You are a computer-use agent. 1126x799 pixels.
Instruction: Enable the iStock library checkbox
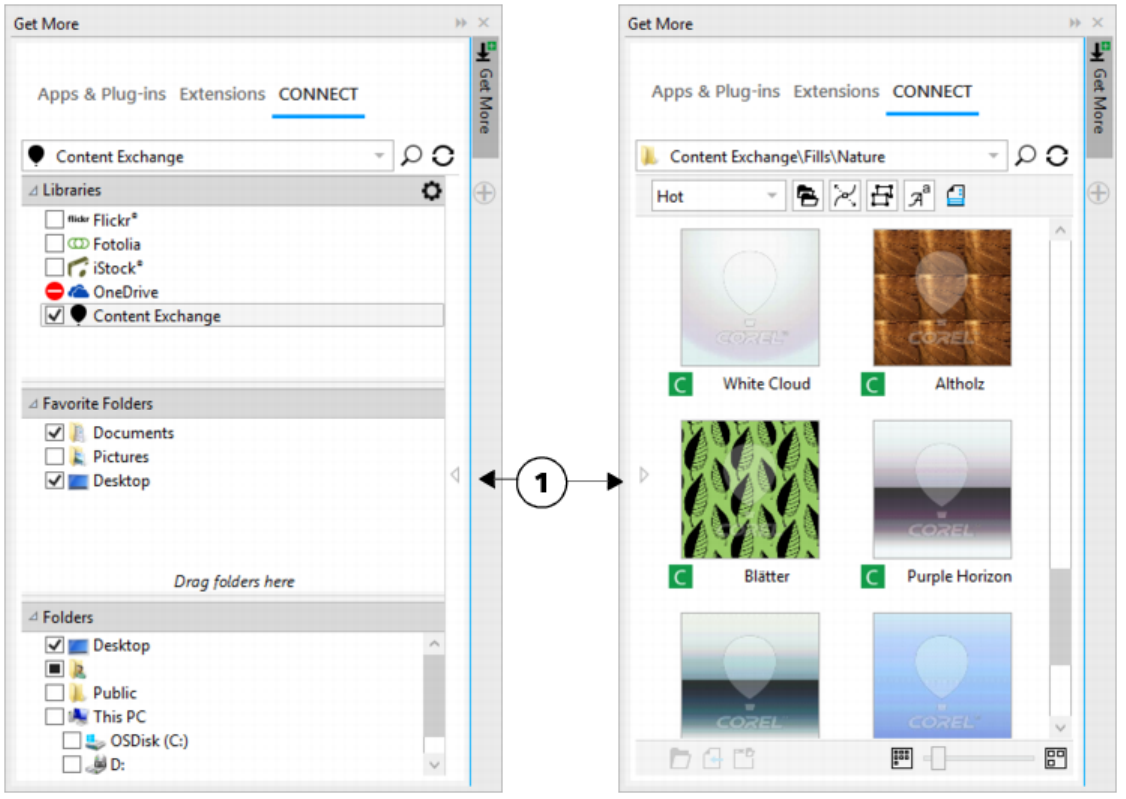(x=55, y=267)
